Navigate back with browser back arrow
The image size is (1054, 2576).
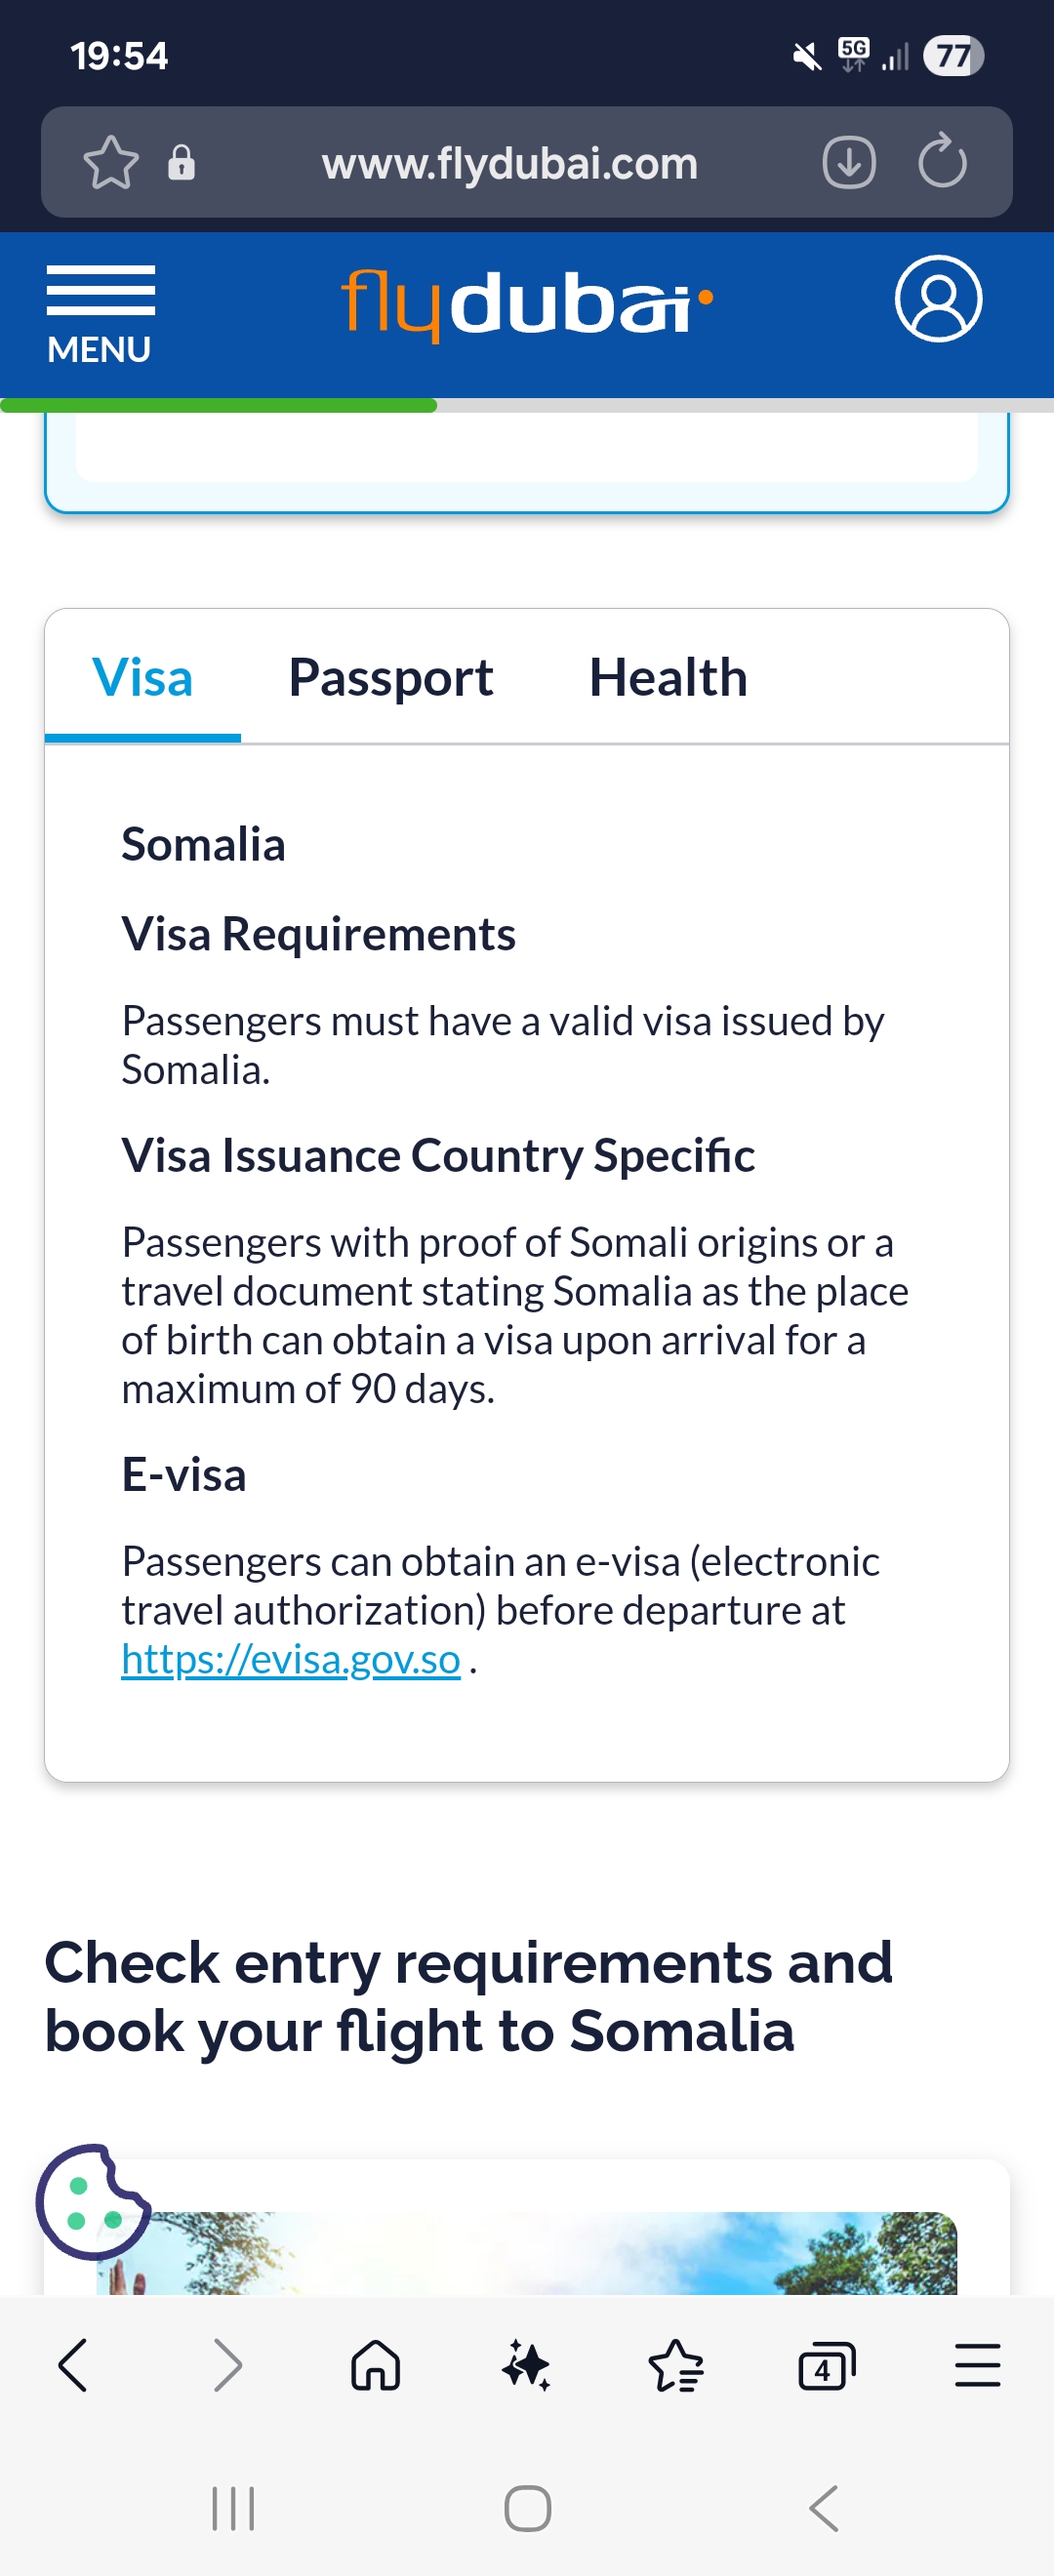tap(74, 2366)
